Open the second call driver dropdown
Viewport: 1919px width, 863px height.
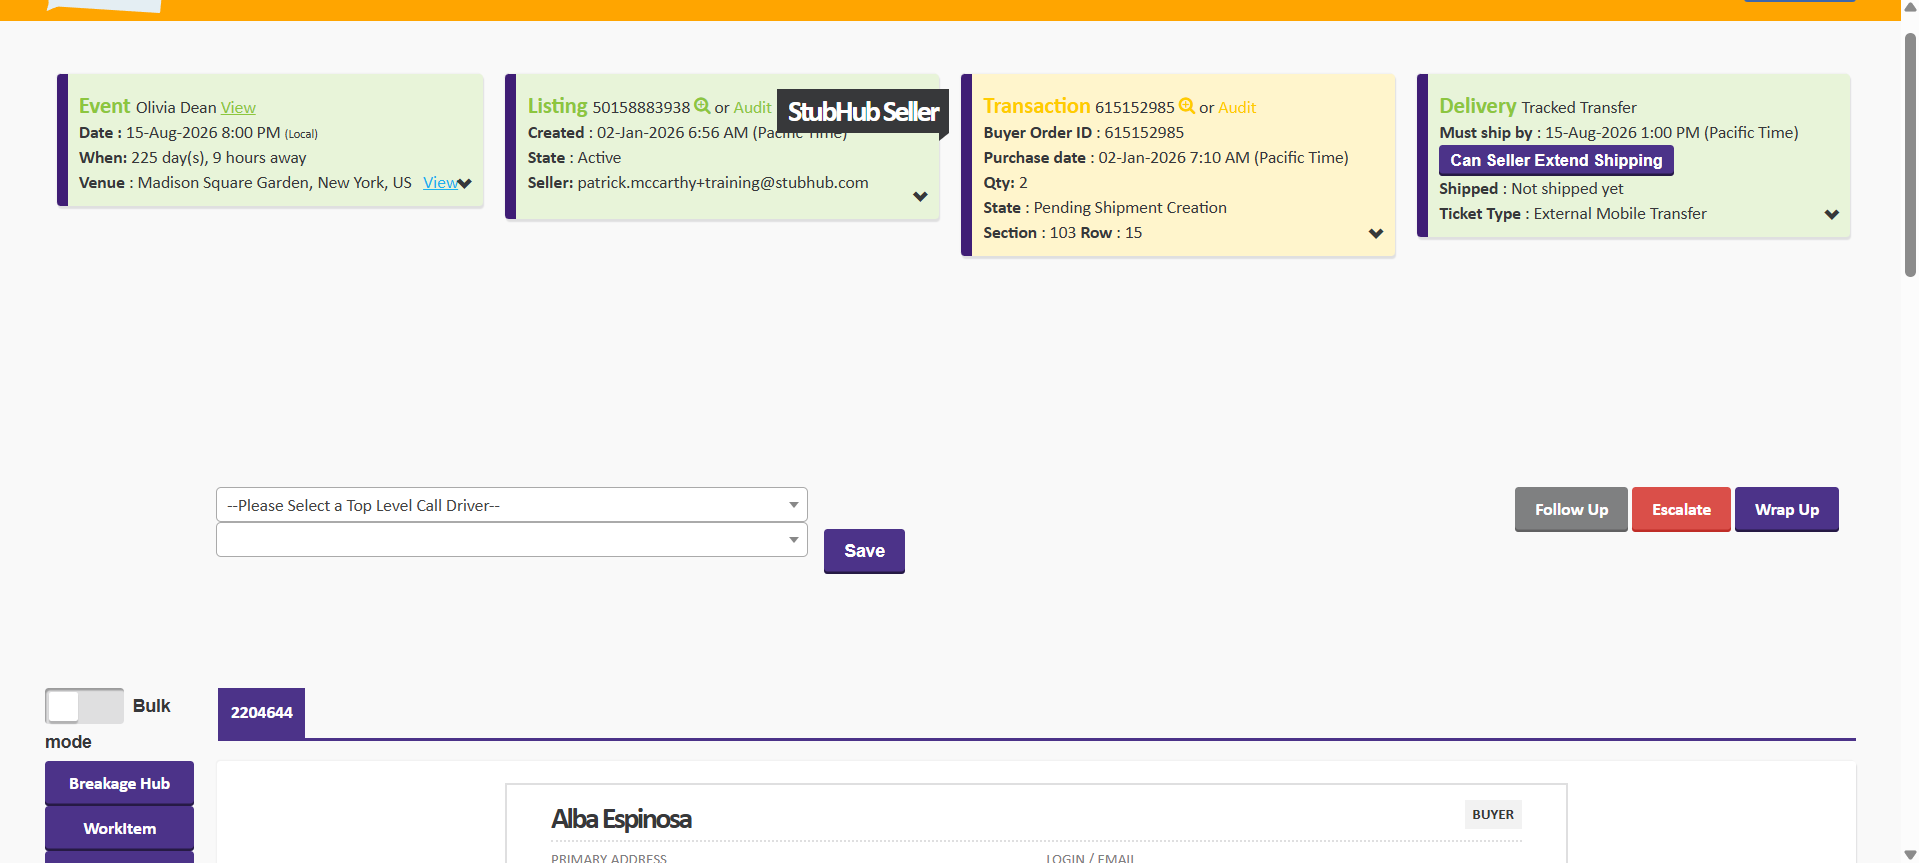click(511, 540)
